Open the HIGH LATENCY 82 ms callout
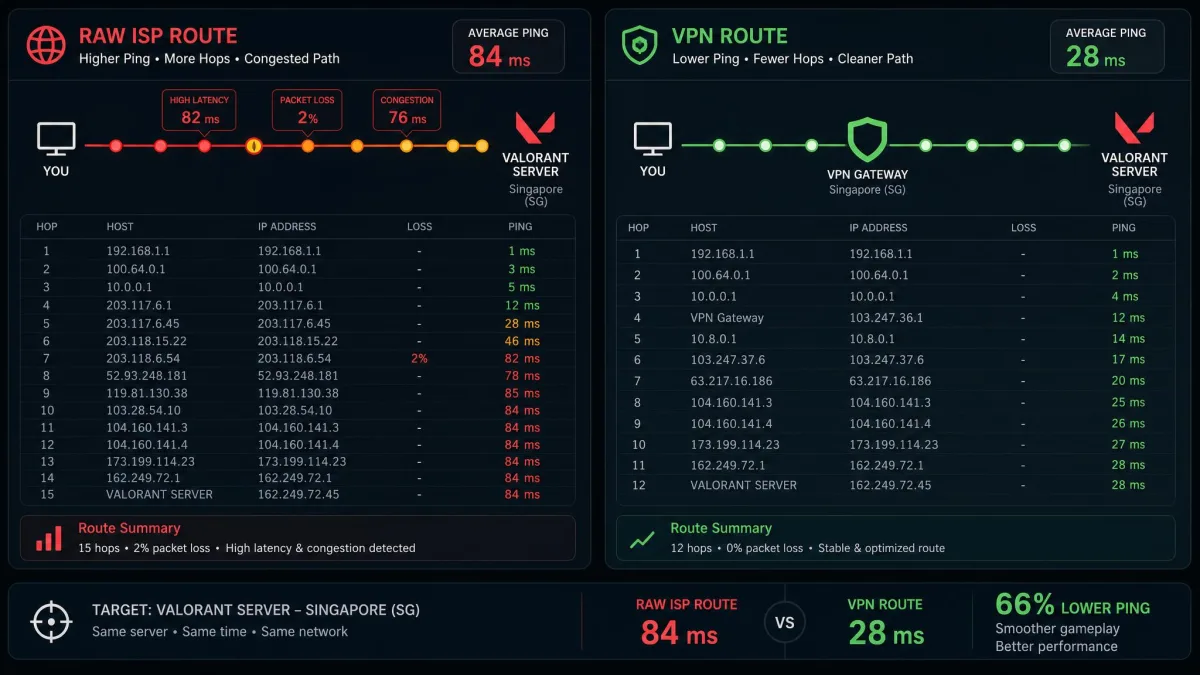The height and width of the screenshot is (675, 1200). click(x=199, y=110)
